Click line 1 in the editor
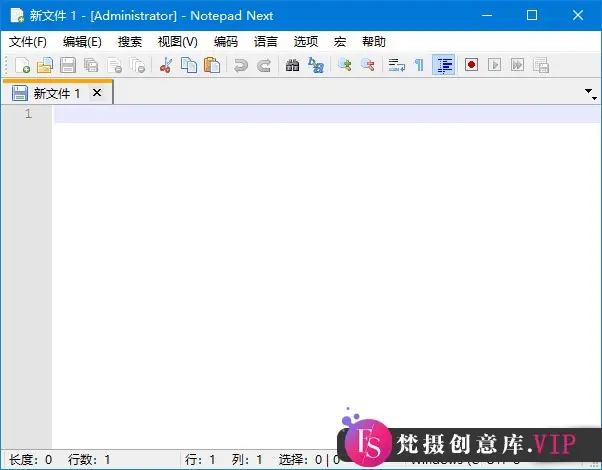The image size is (602, 470). click(327, 114)
